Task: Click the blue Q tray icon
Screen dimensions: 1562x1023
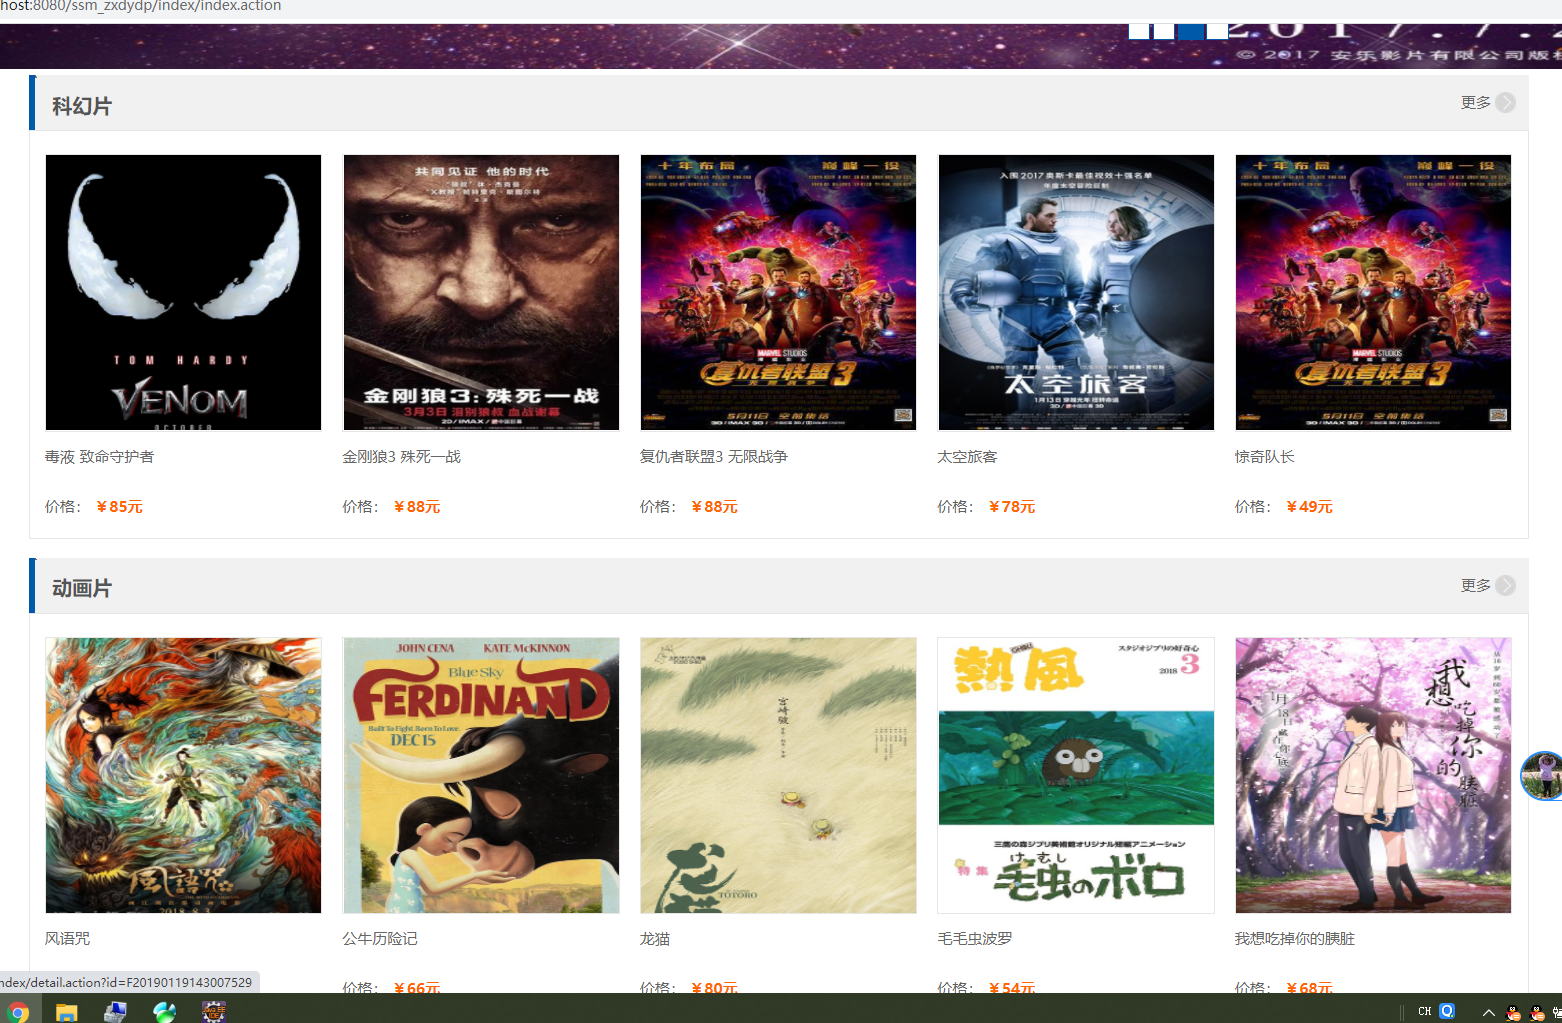Action: tap(1447, 1011)
